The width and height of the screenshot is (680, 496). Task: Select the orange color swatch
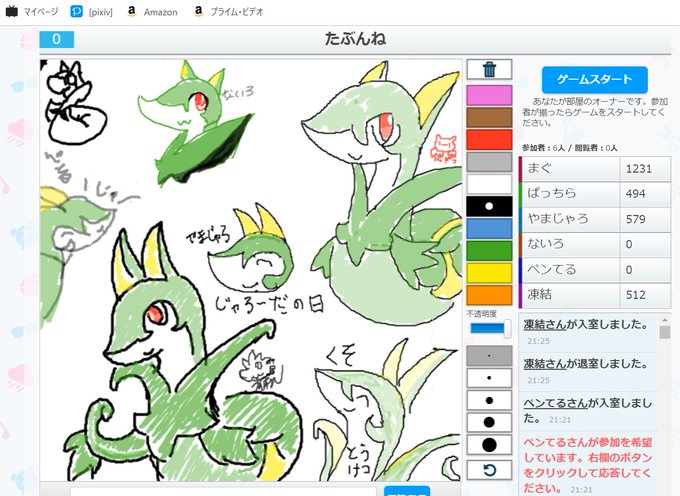[489, 295]
